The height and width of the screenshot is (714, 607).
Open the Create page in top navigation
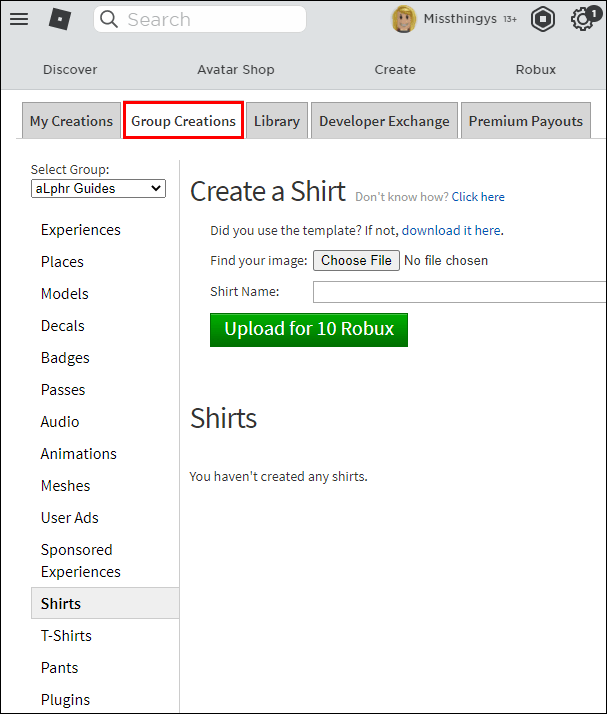click(x=395, y=70)
